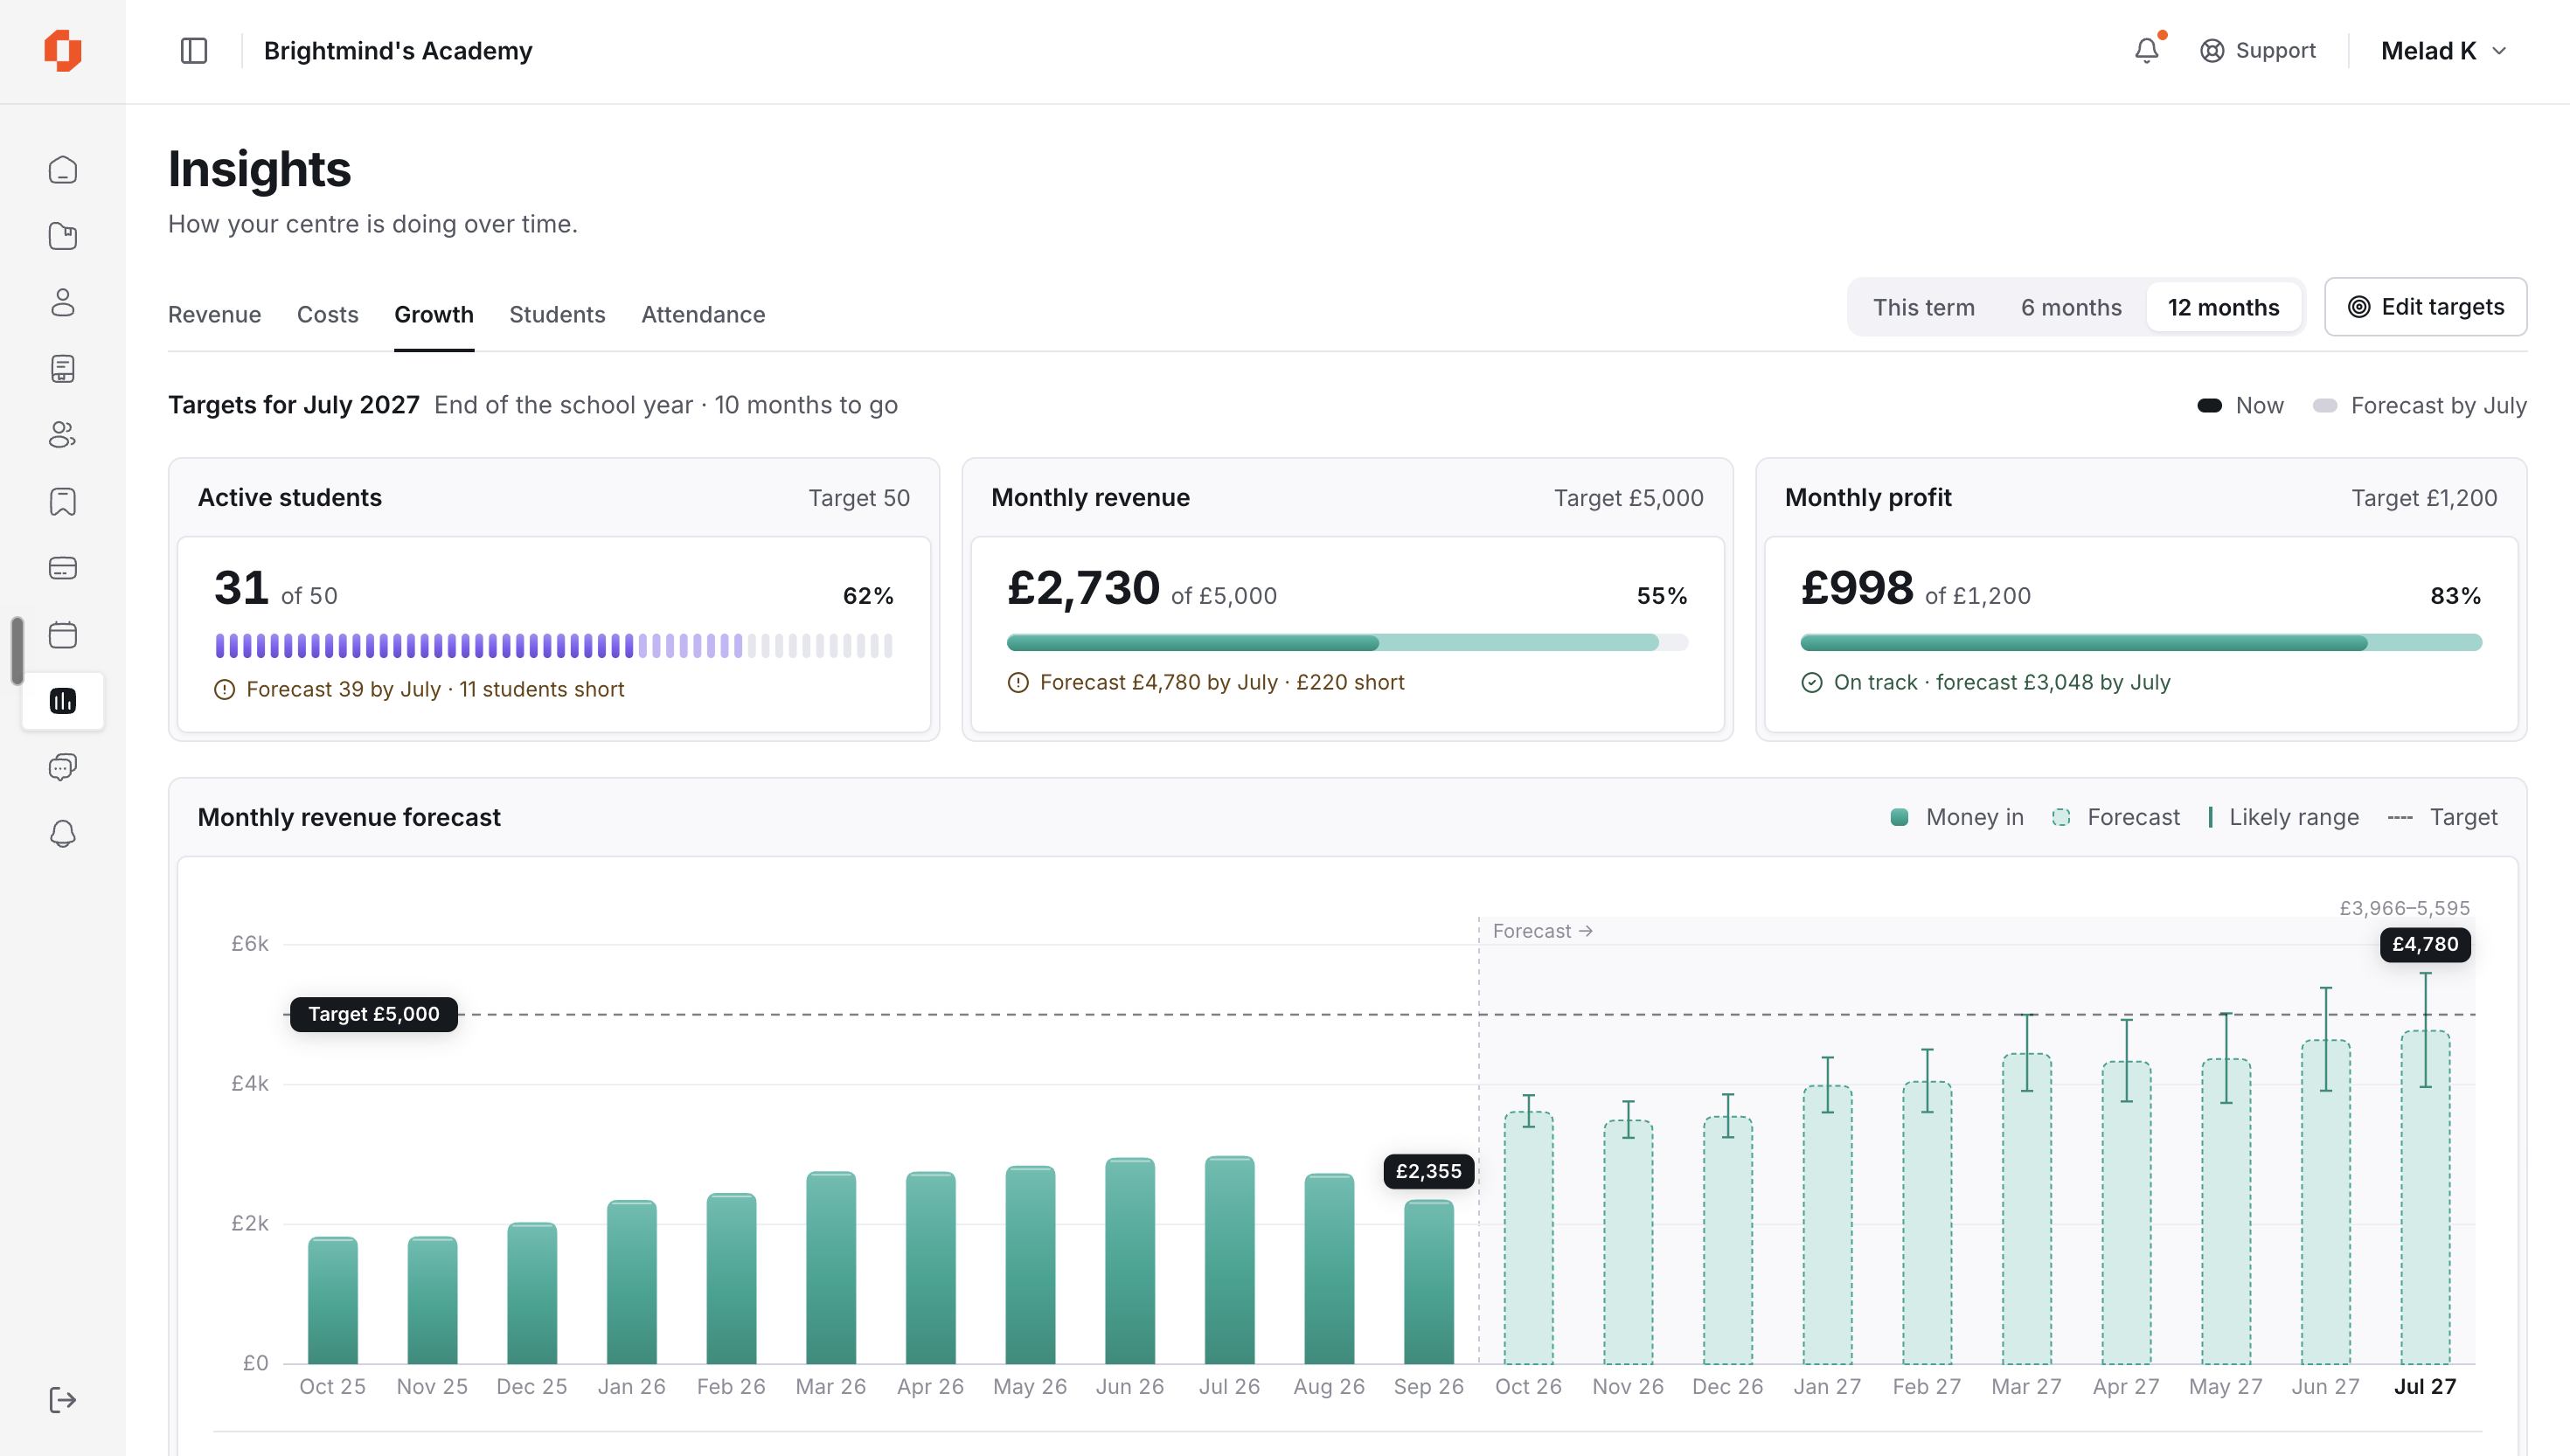Click the £4,780 forecast label on Jul 27
This screenshot has height=1456, width=2570.
click(2425, 944)
